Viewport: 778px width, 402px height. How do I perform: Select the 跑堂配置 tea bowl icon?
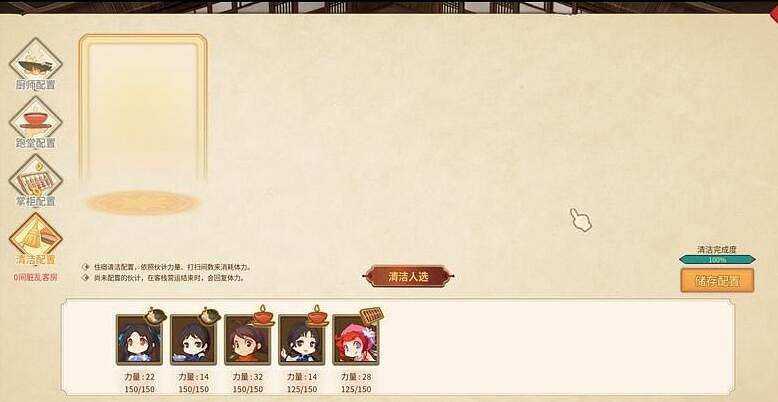36,120
